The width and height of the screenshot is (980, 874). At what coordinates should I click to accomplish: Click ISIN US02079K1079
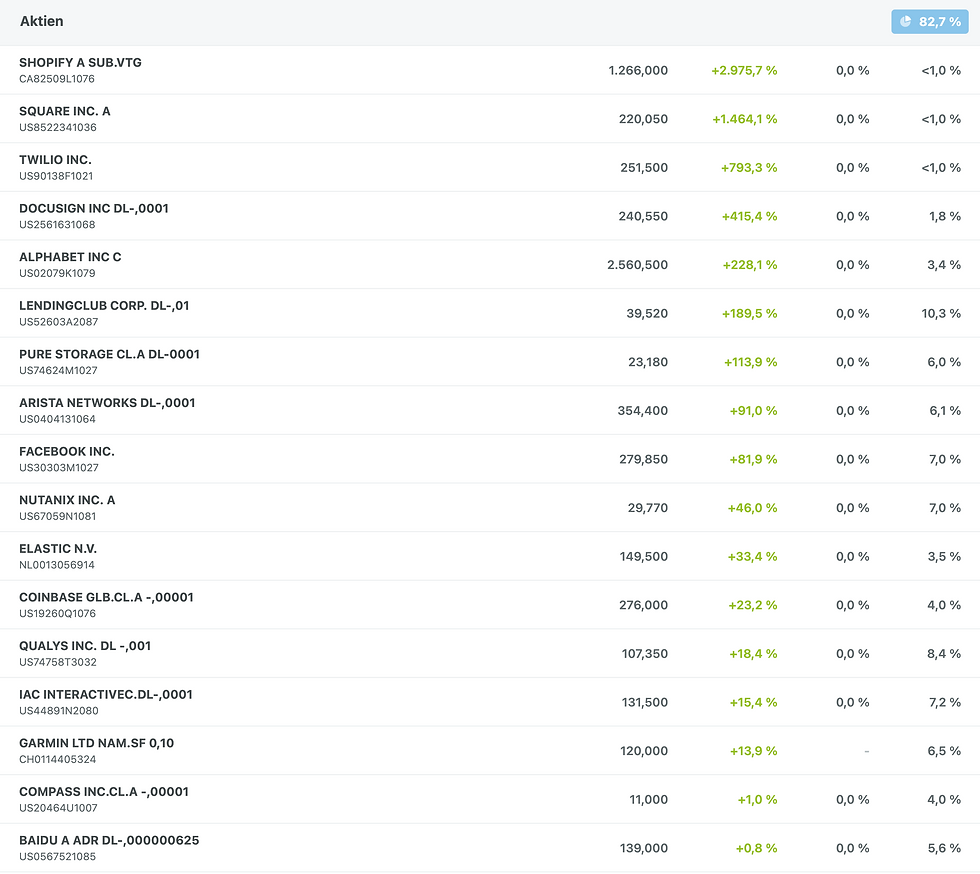click(x=57, y=273)
